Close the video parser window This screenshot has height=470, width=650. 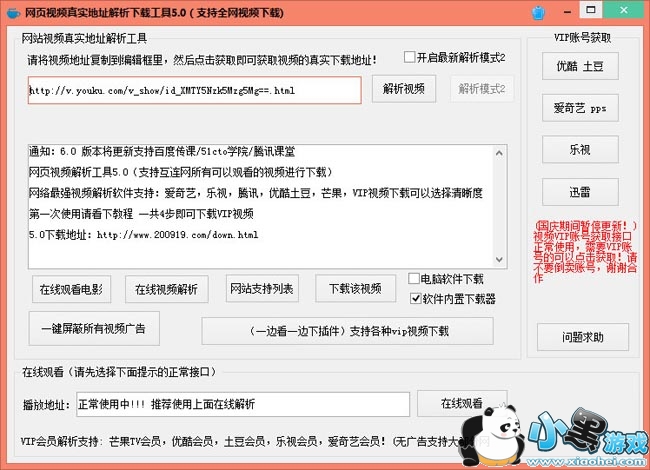coord(623,10)
